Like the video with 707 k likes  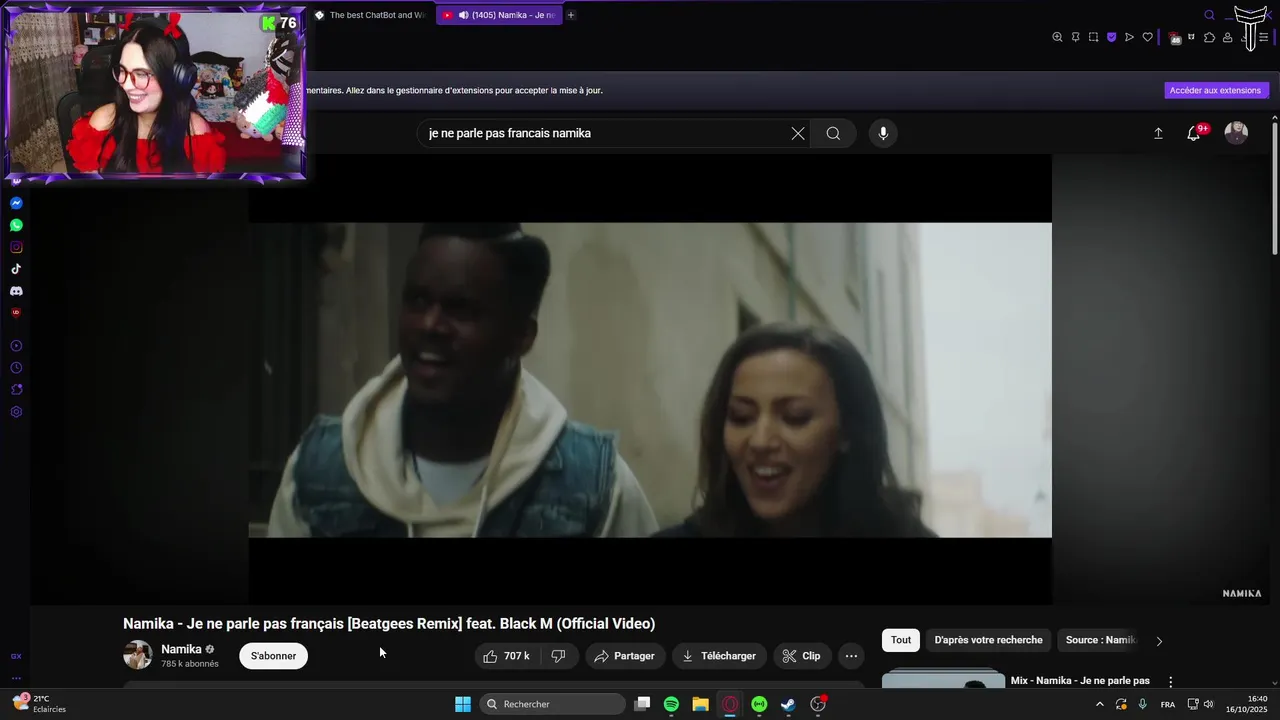pos(507,656)
